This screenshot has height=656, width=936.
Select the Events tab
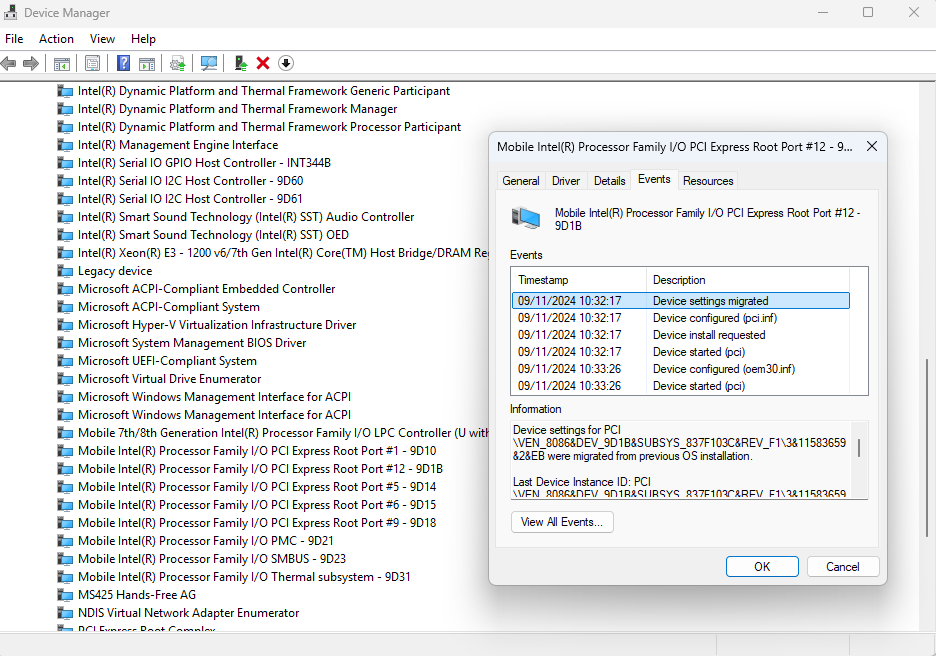[654, 180]
